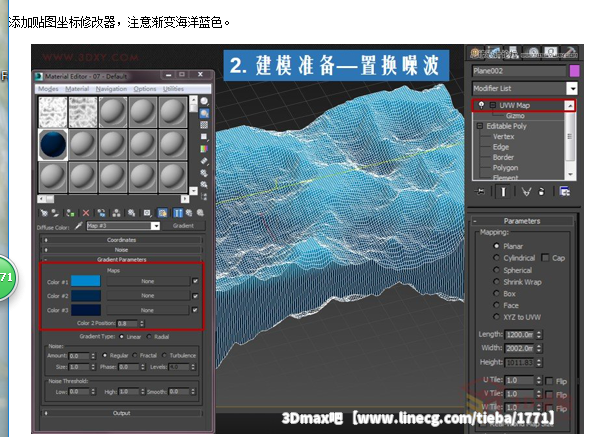Viewport: 594px width, 437px height.
Task: Toggle the Color #2 map checkbox
Action: pyautogui.click(x=195, y=296)
